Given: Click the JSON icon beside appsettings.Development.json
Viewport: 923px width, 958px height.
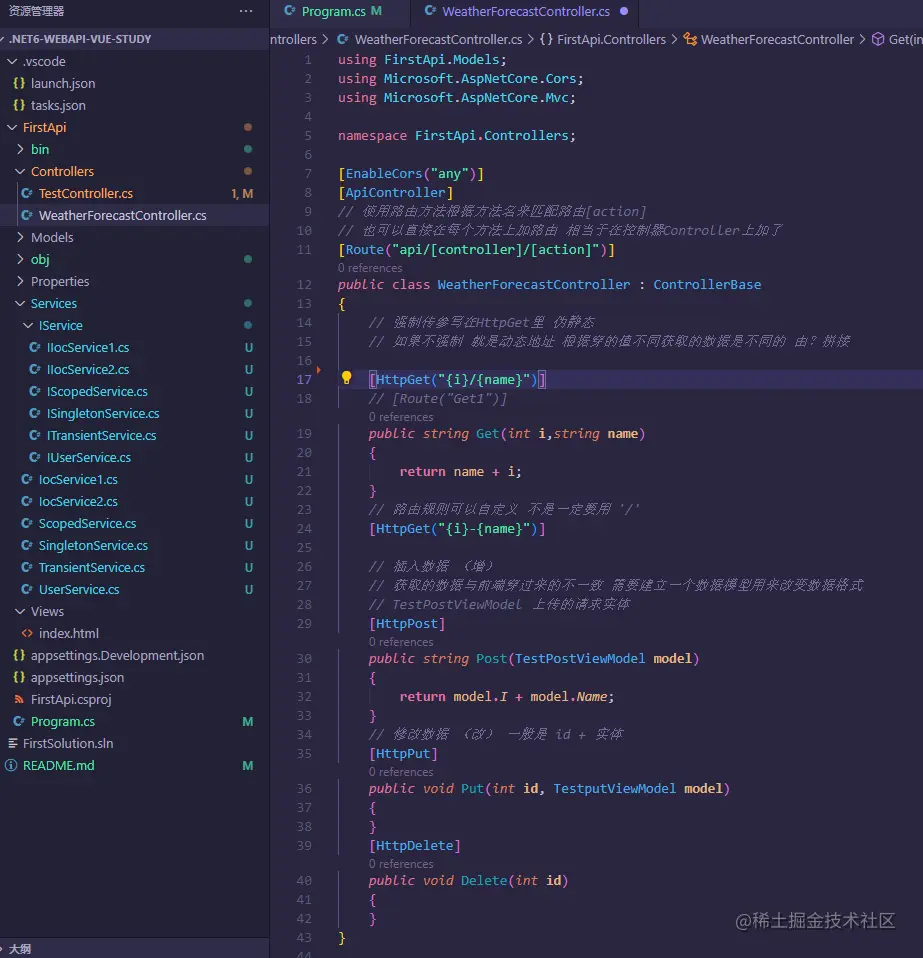Looking at the screenshot, I should click(x=19, y=655).
